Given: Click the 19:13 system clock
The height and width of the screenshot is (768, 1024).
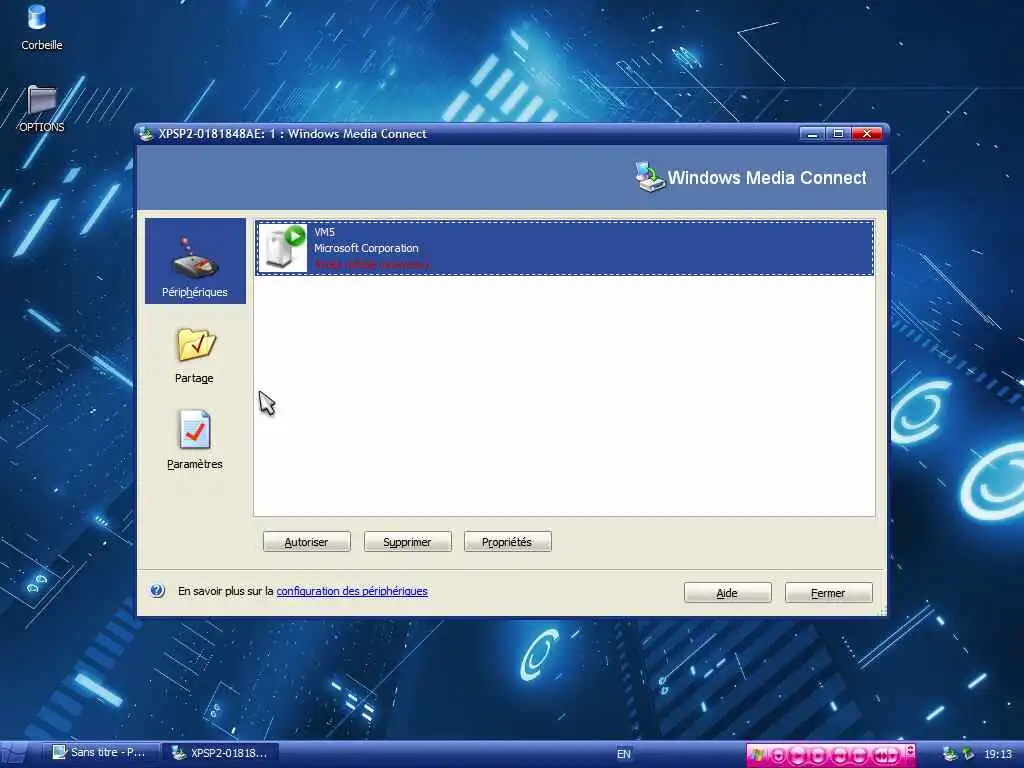Looking at the screenshot, I should (x=998, y=754).
